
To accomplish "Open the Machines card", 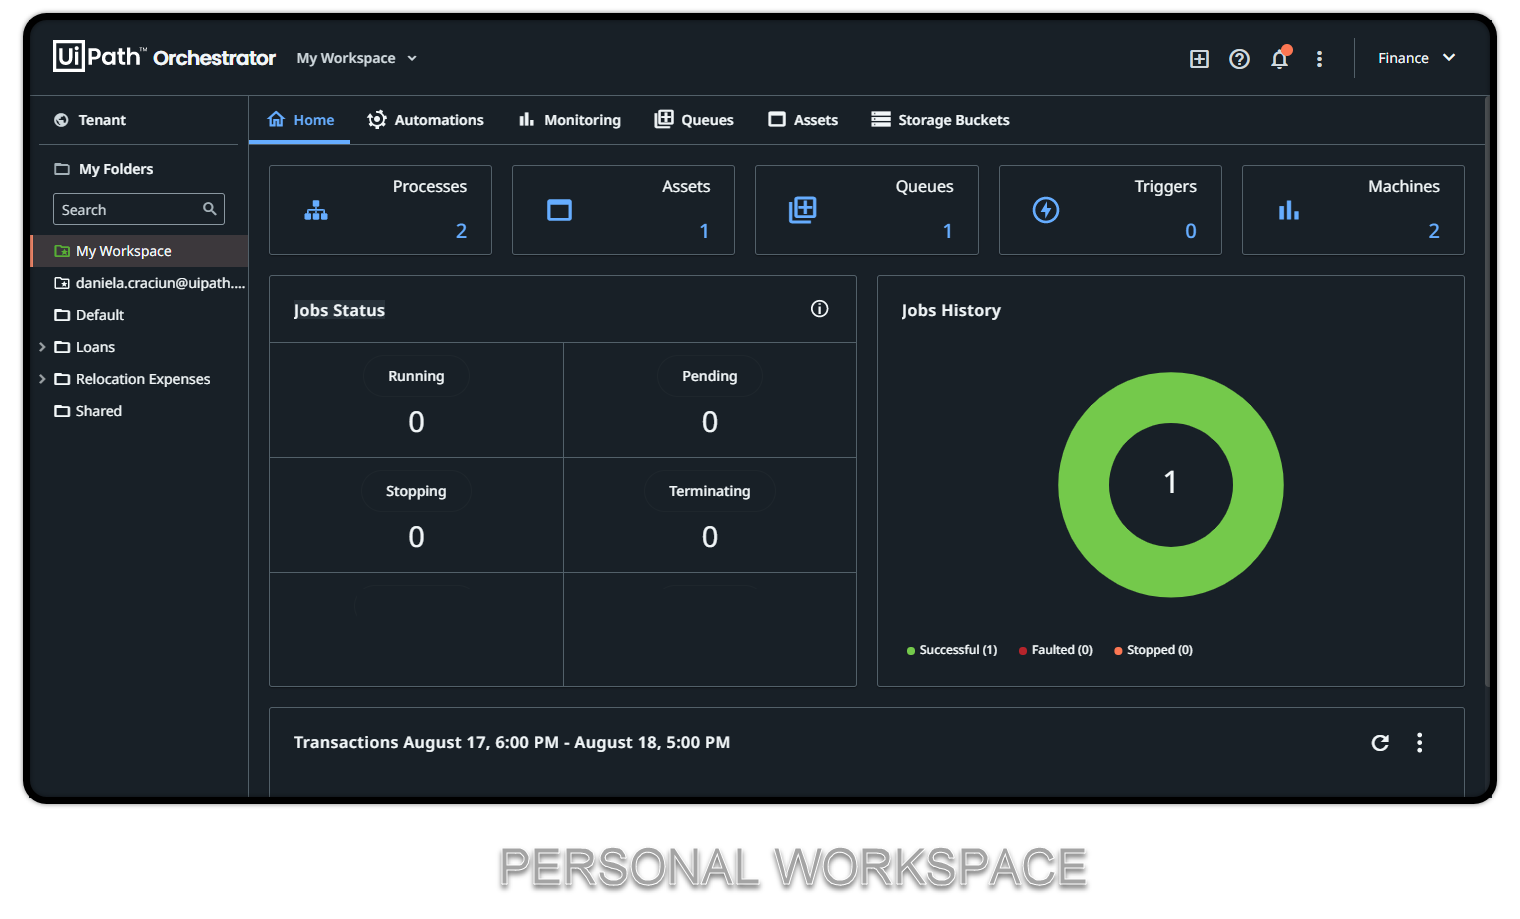I will pos(1353,210).
